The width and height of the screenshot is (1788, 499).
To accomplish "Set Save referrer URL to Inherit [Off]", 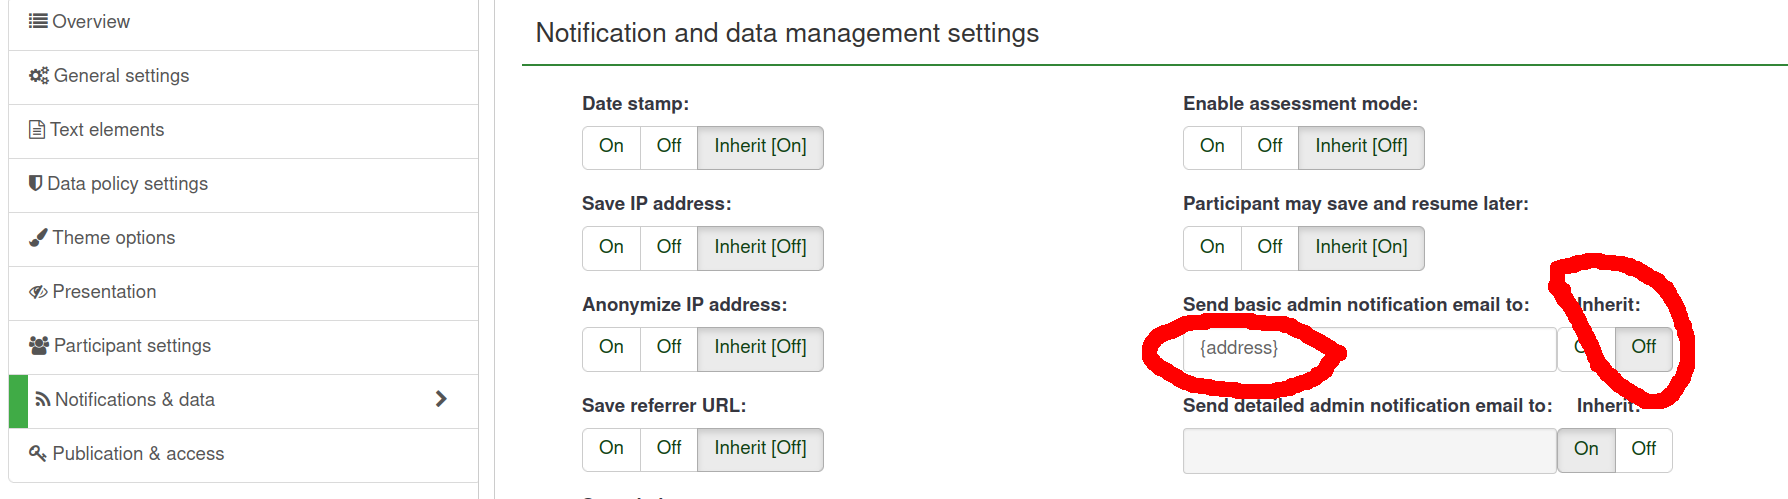I will click(x=760, y=449).
